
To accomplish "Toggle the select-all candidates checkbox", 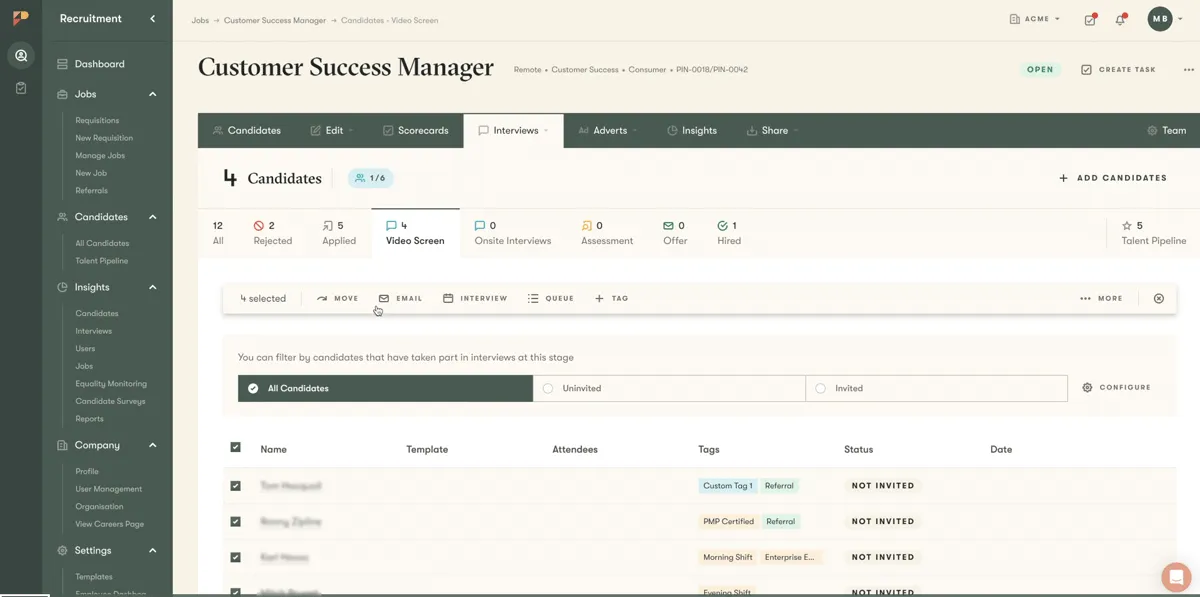I will point(235,447).
